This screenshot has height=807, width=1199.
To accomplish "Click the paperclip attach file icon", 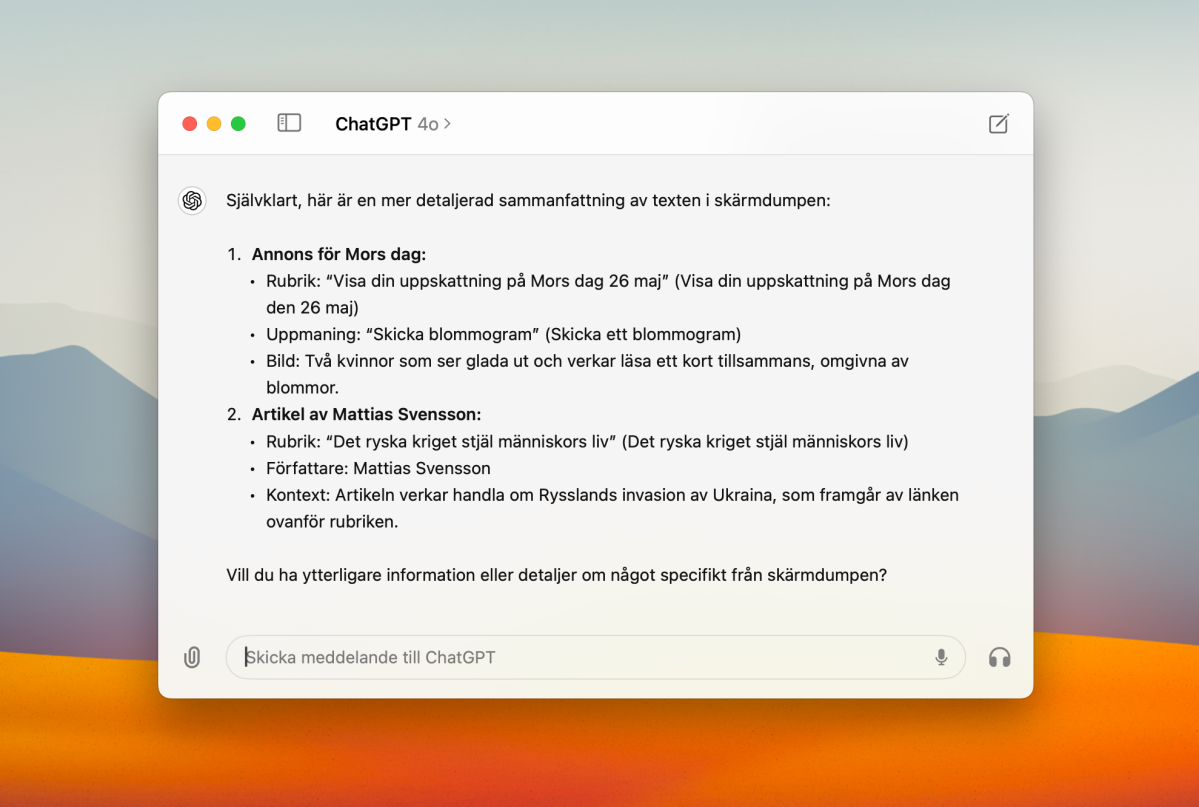I will tap(192, 657).
